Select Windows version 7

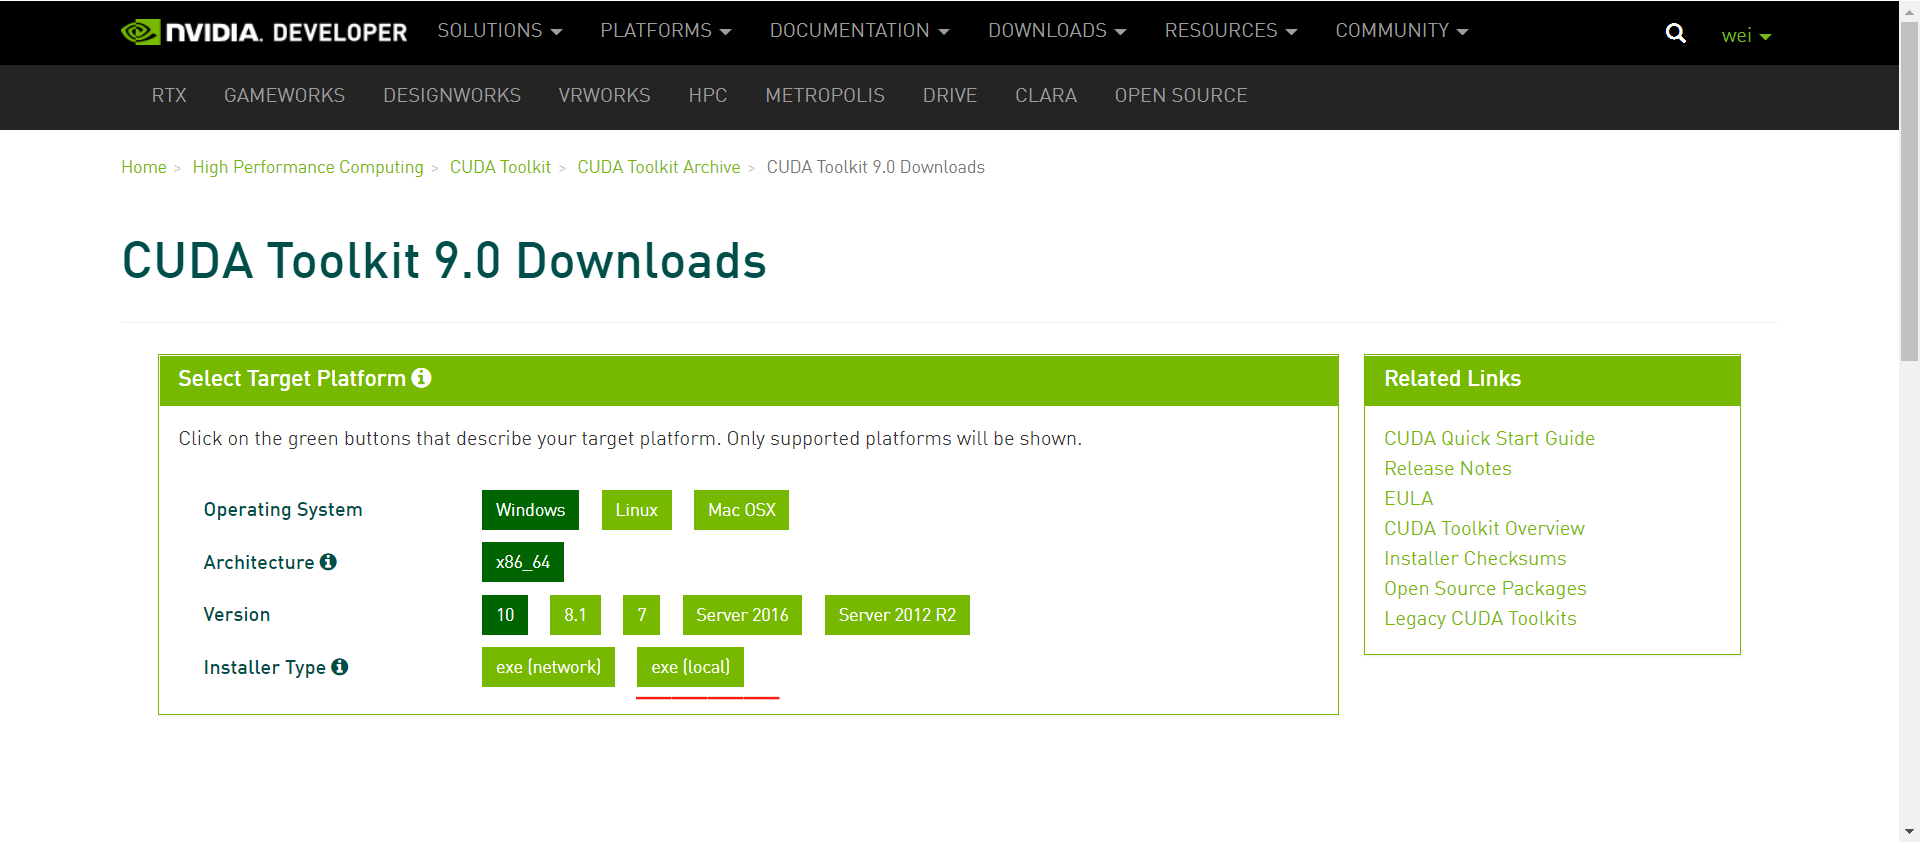(641, 615)
